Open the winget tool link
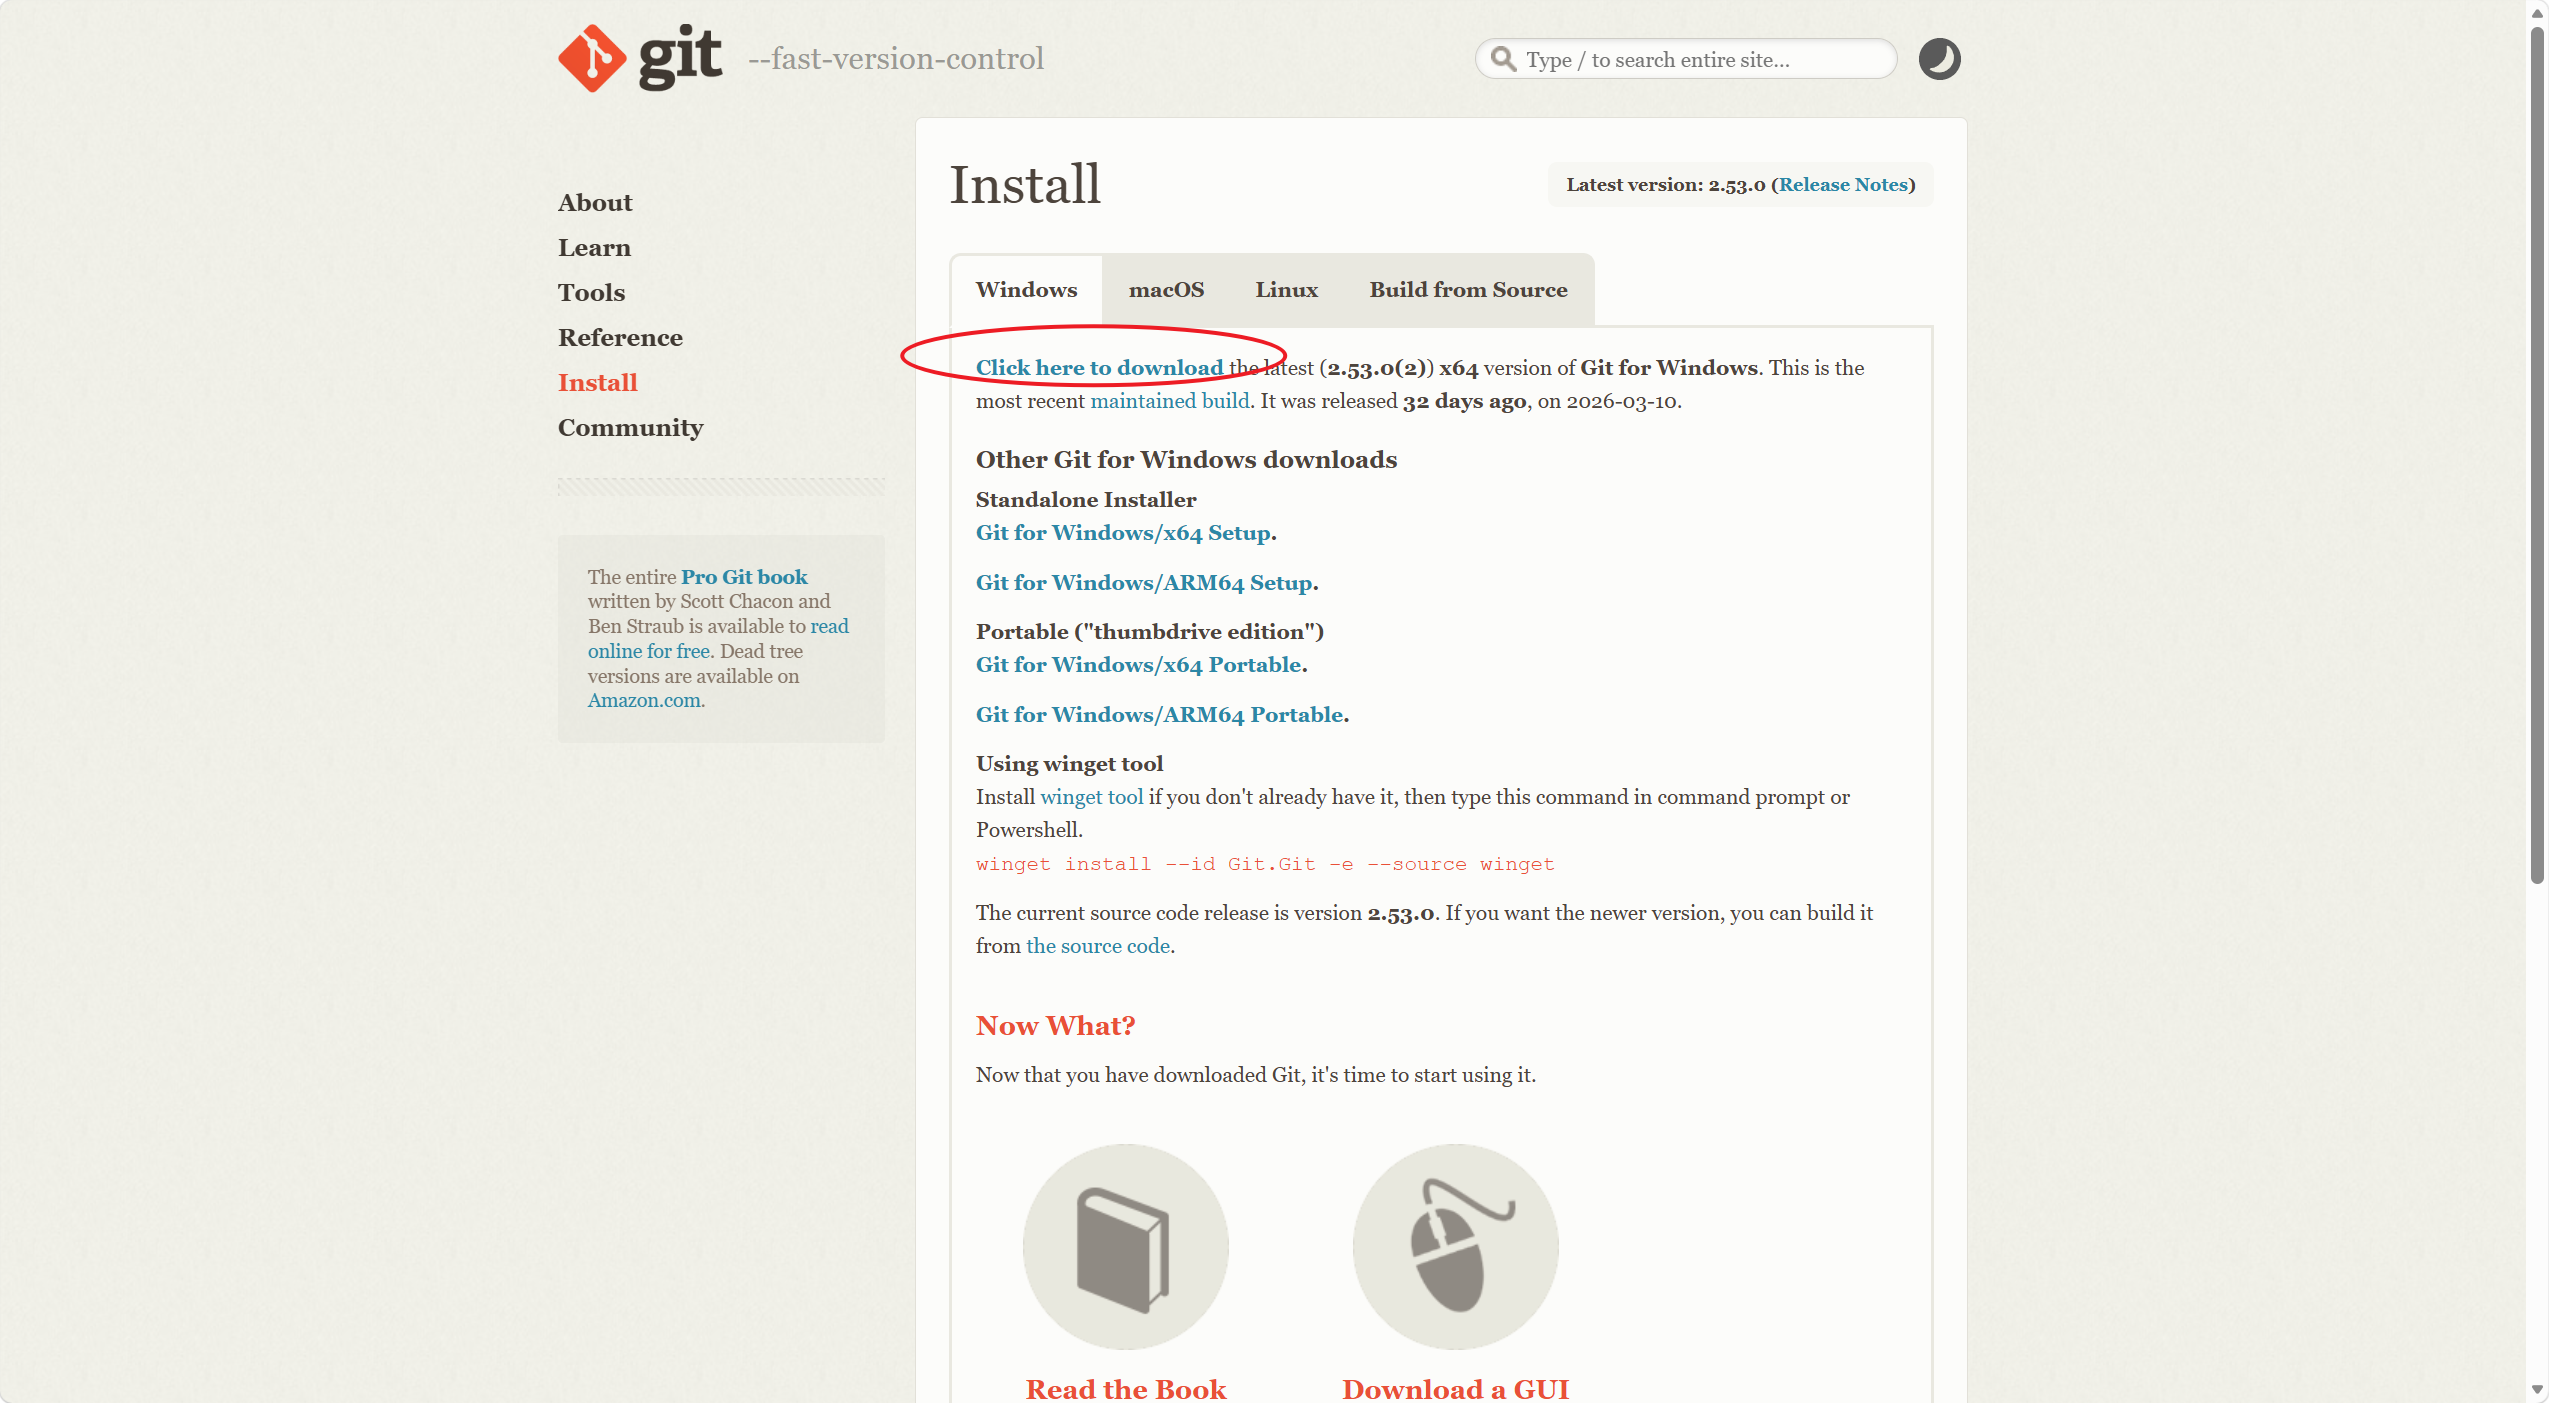Viewport: 2549px width, 1403px height. coord(1091,797)
